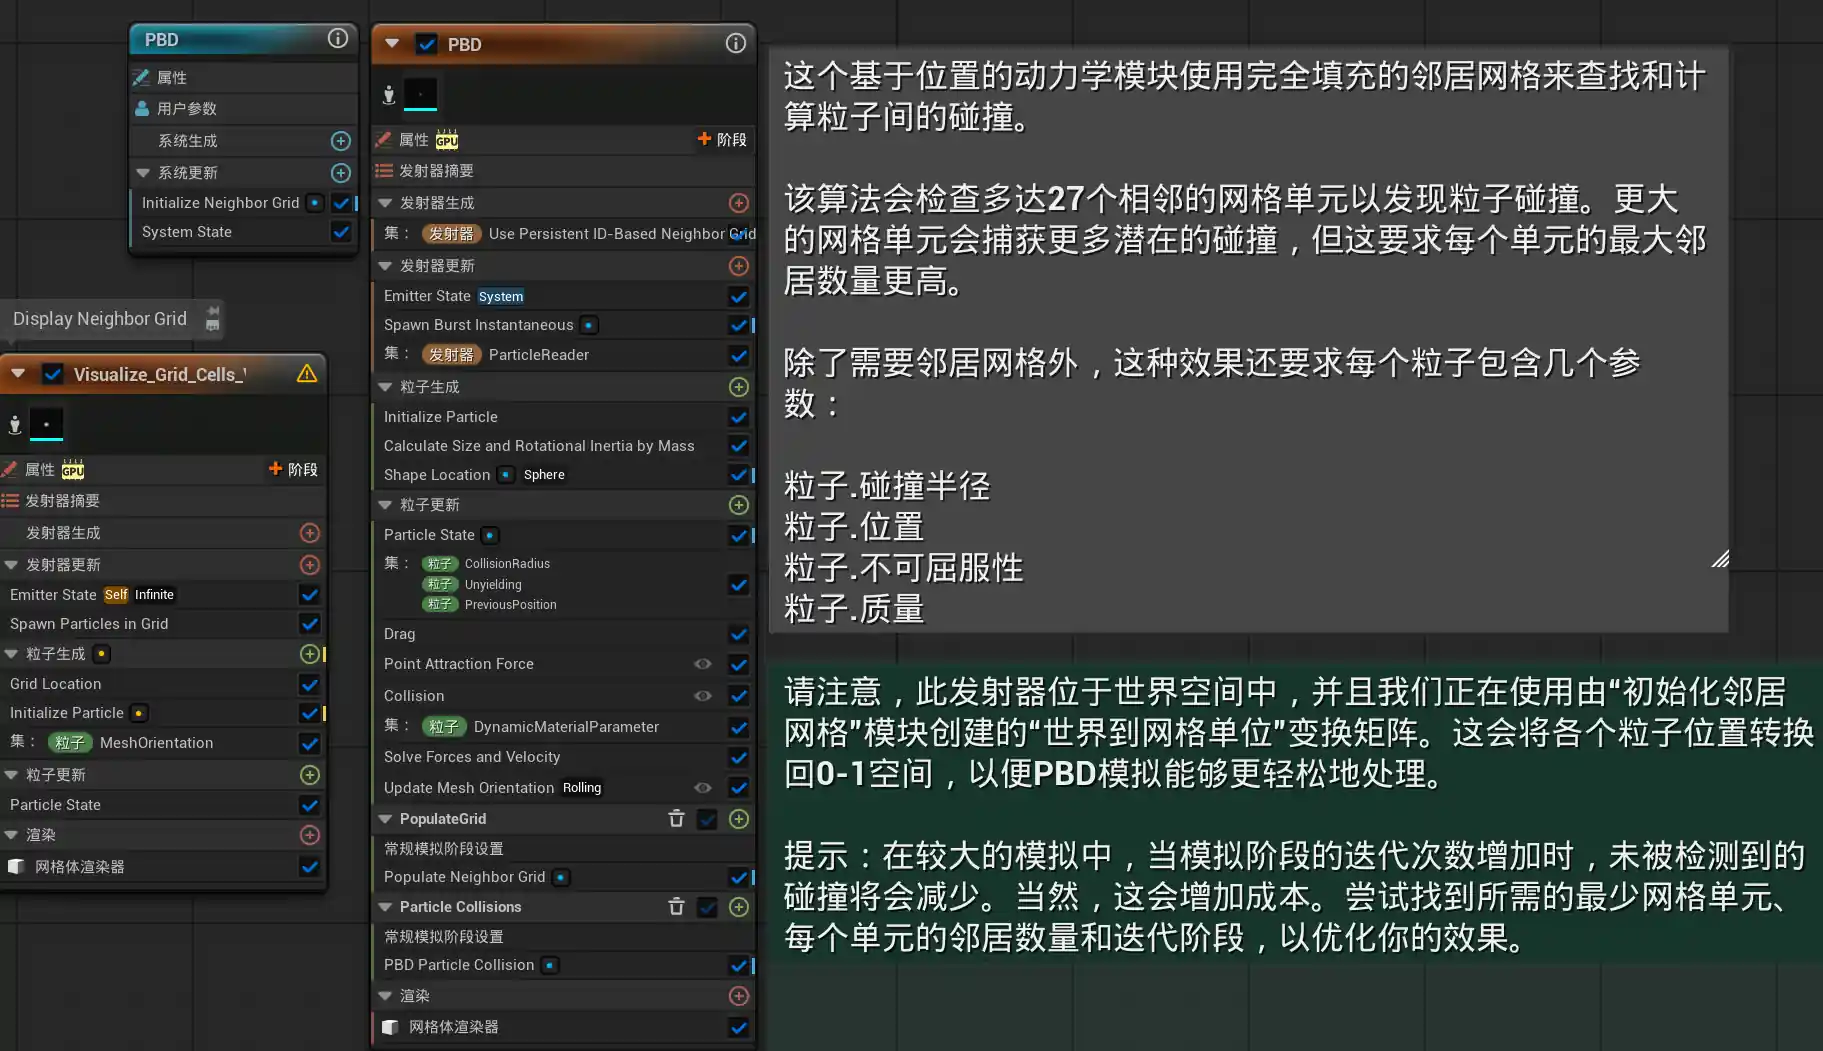Collapse the 粒子生成 section in the PBD emitter
This screenshot has height=1051, width=1823.
point(385,387)
